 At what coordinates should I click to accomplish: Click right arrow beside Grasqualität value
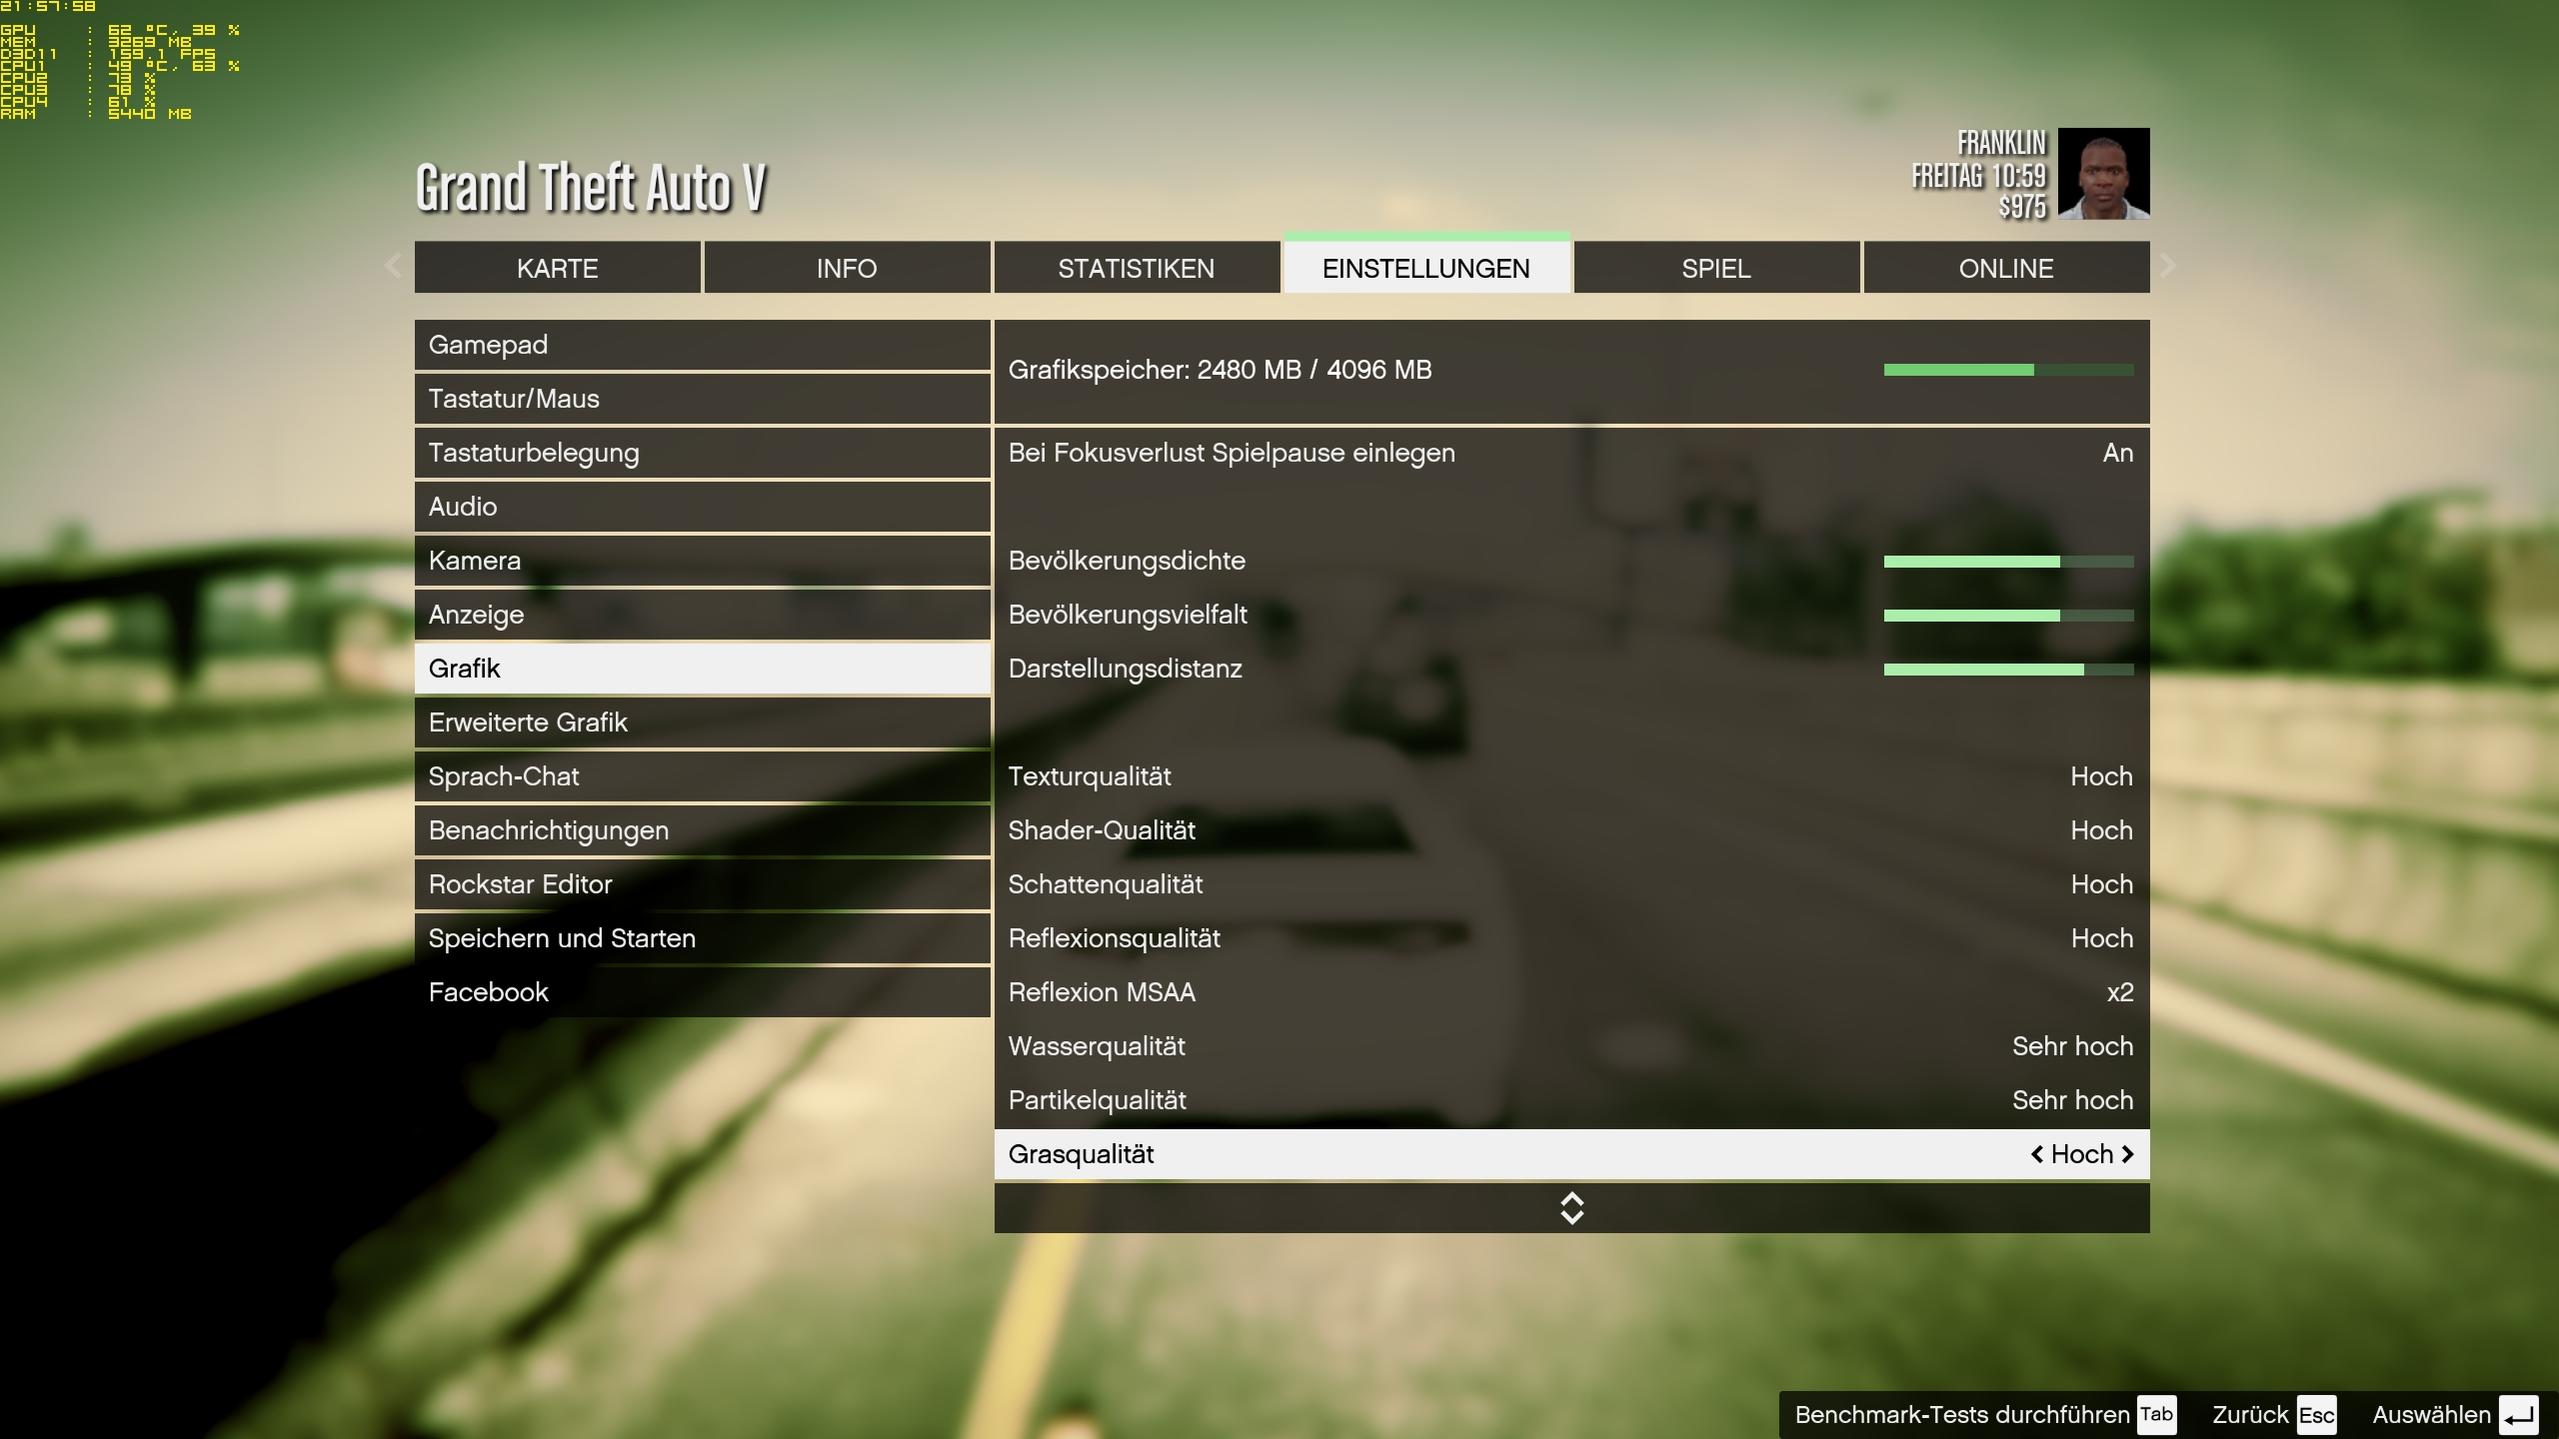point(2127,1154)
